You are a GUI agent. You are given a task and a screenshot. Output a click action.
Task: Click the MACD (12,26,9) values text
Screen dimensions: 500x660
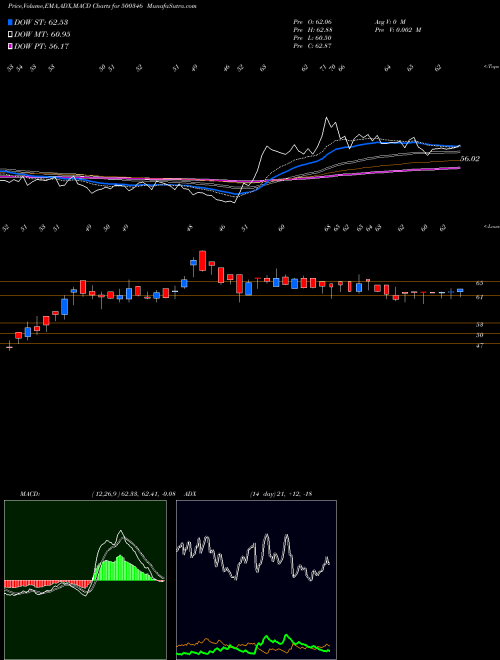pos(133,494)
